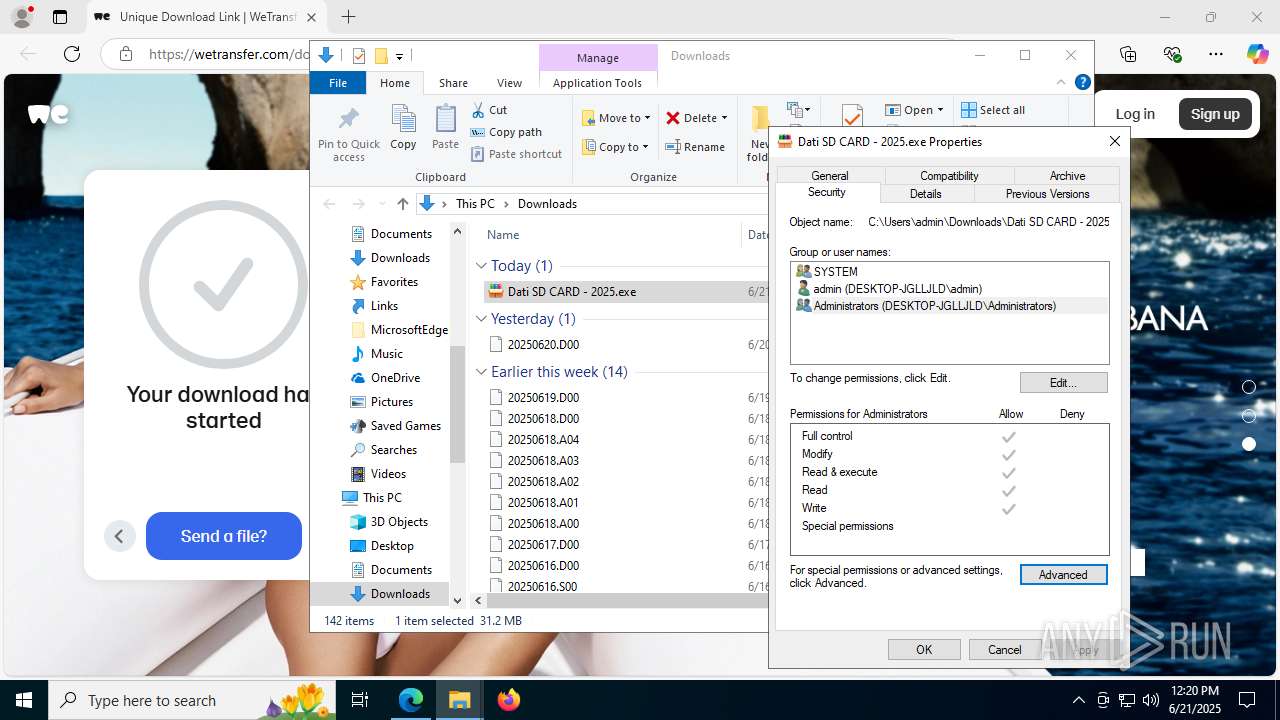Image resolution: width=1280 pixels, height=720 pixels.
Task: Switch to Details tab in Properties
Action: (x=926, y=194)
